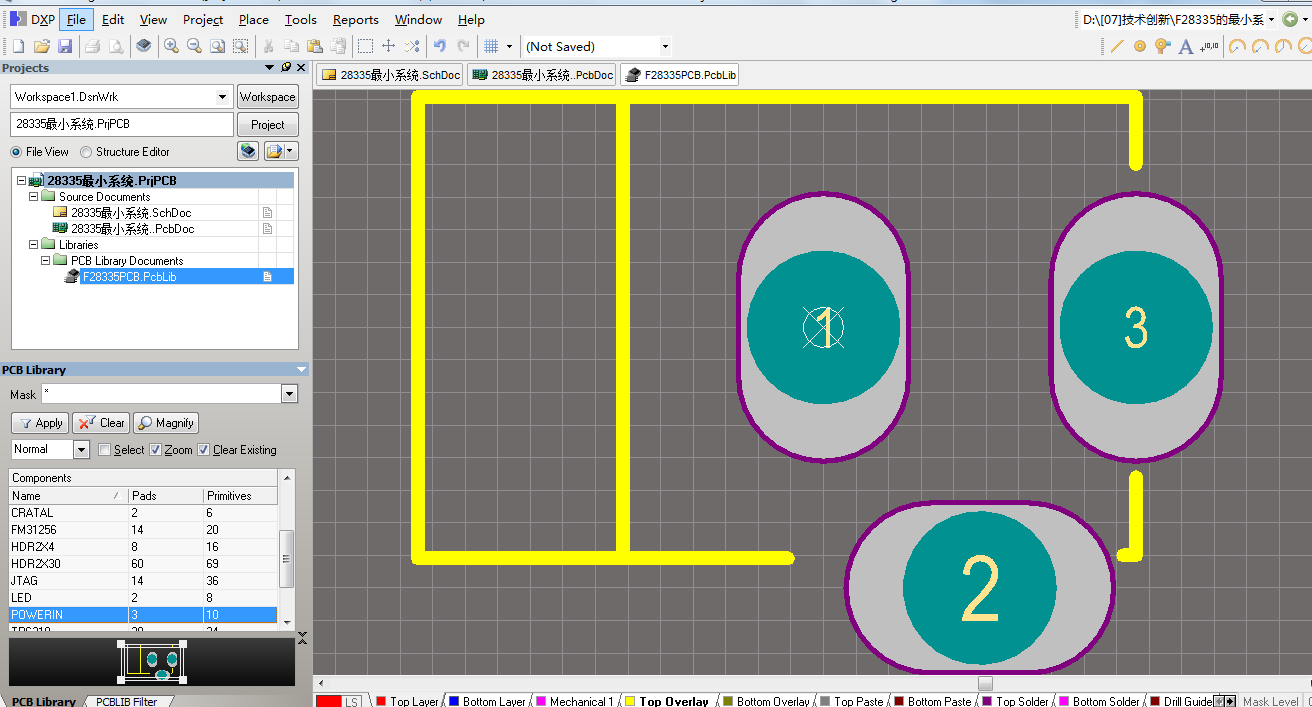Open the Tools menu

pyautogui.click(x=300, y=19)
